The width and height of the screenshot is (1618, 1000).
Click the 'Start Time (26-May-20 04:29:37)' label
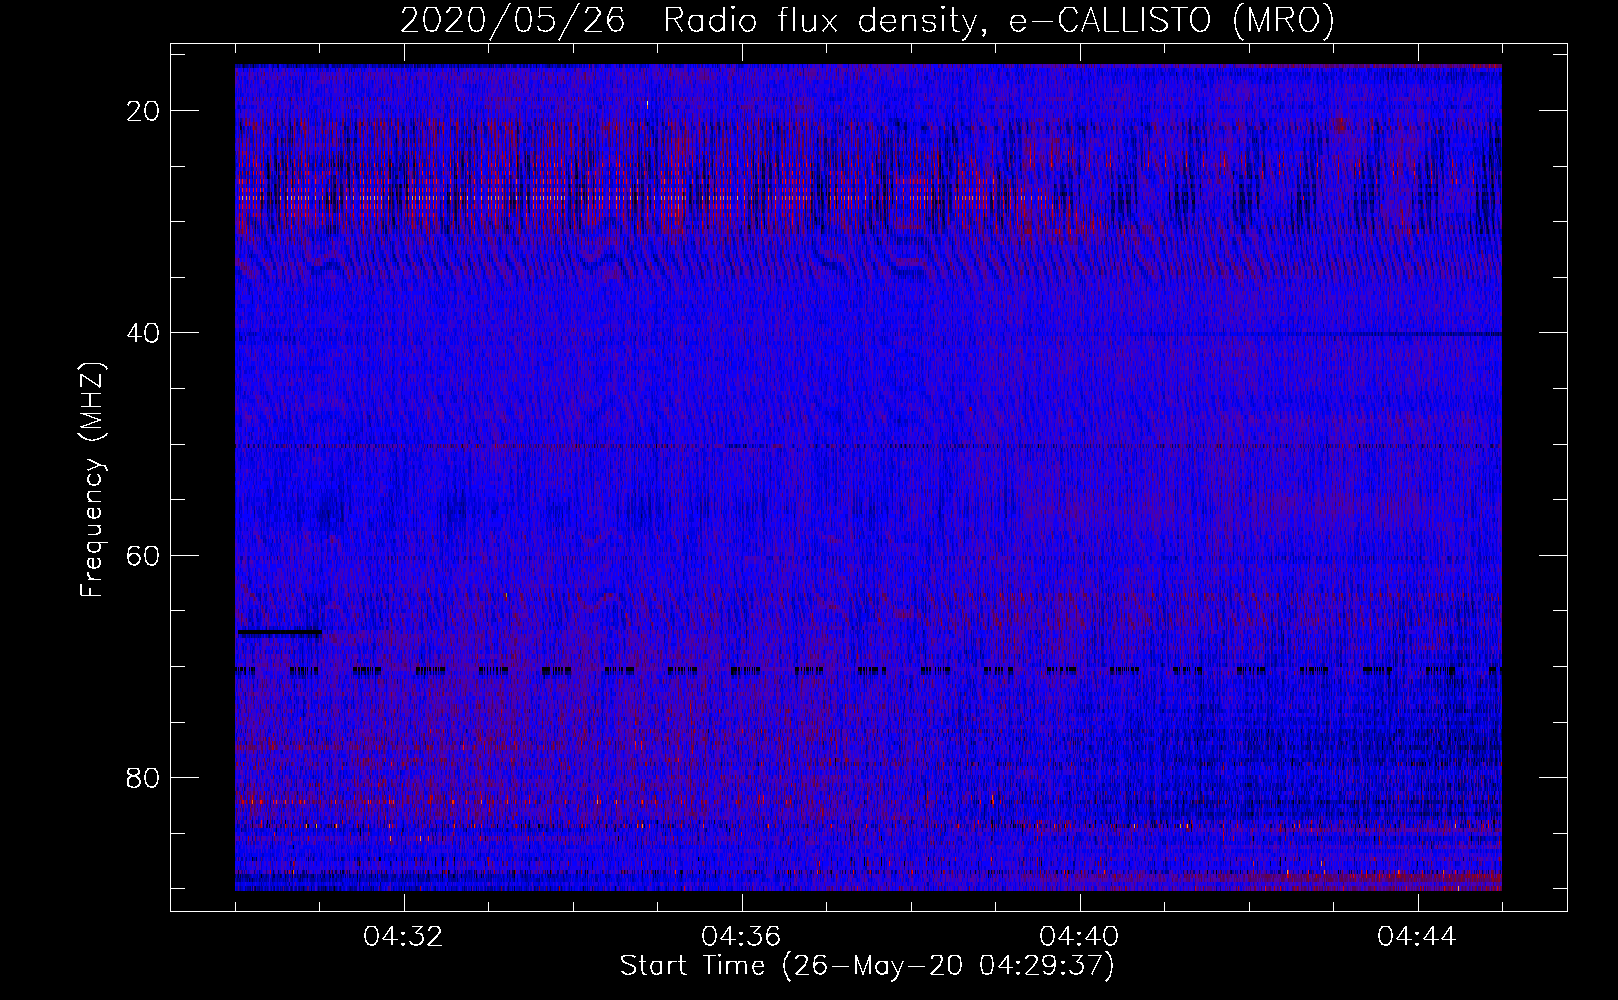point(867,966)
